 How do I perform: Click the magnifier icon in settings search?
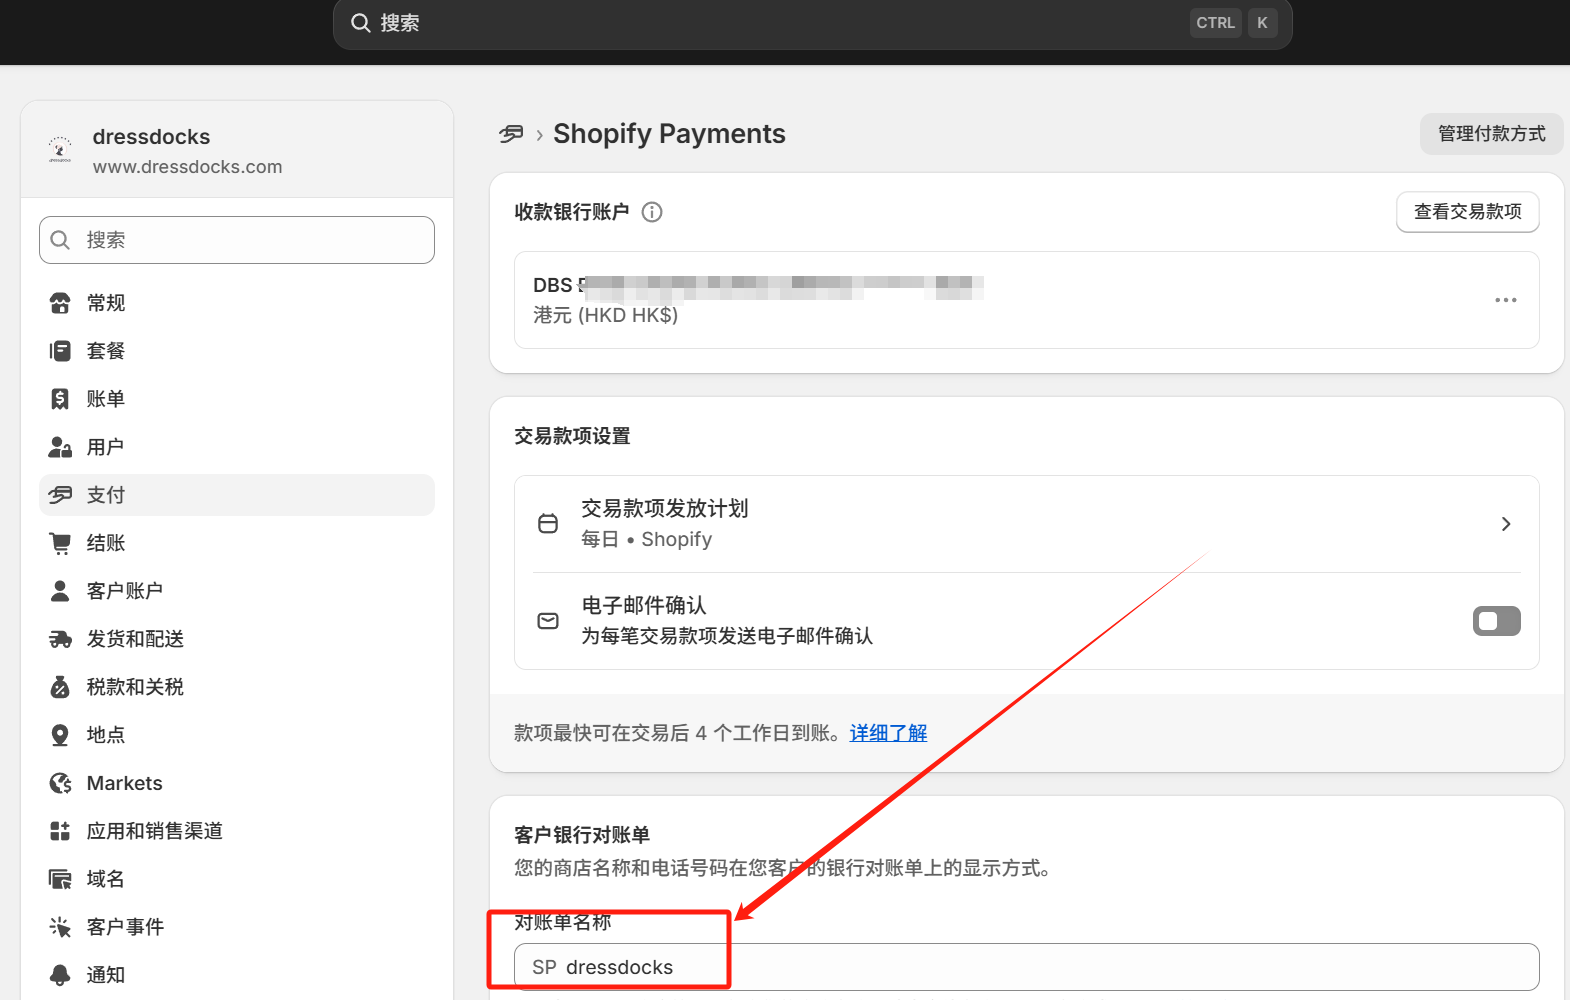coord(60,240)
